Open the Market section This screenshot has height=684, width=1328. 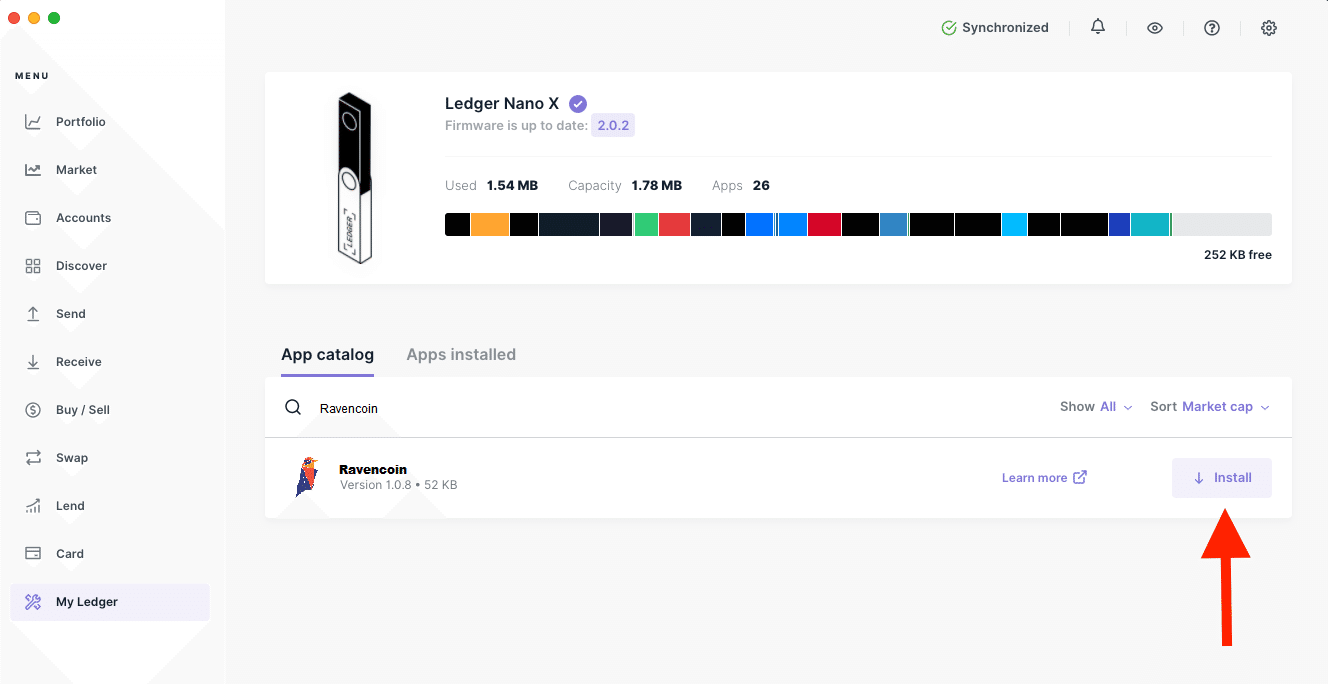coord(110,170)
